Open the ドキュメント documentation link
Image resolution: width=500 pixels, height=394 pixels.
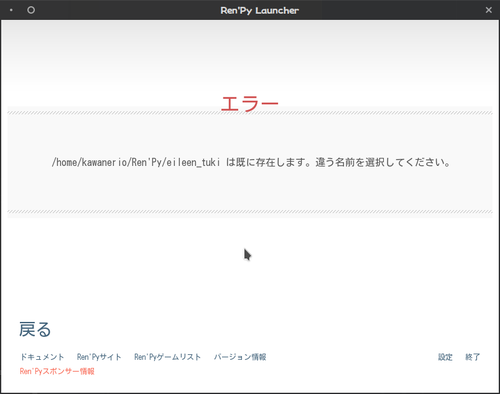coord(42,357)
